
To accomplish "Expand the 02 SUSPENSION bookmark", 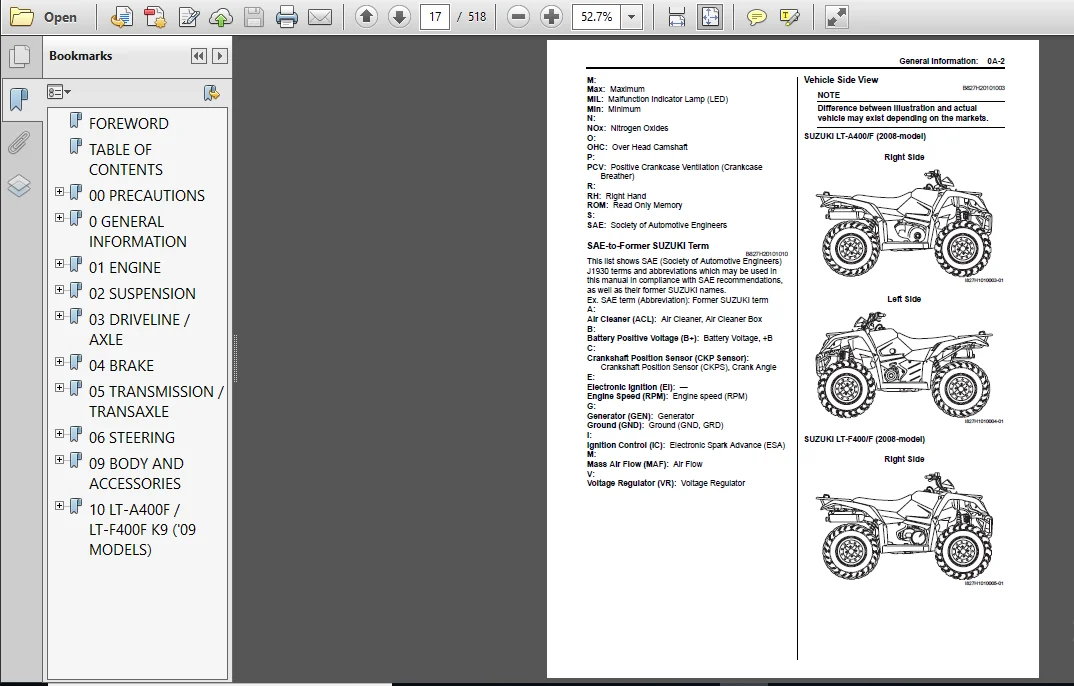I will [x=60, y=290].
